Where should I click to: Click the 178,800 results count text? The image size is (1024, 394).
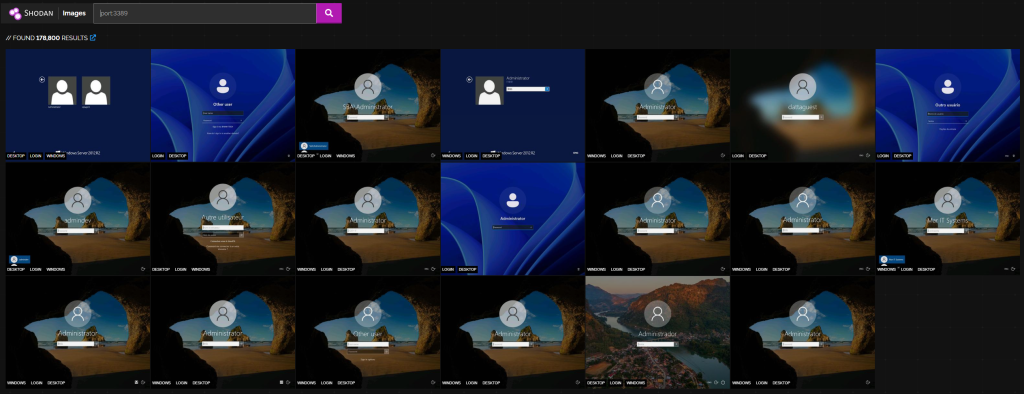tap(48, 38)
